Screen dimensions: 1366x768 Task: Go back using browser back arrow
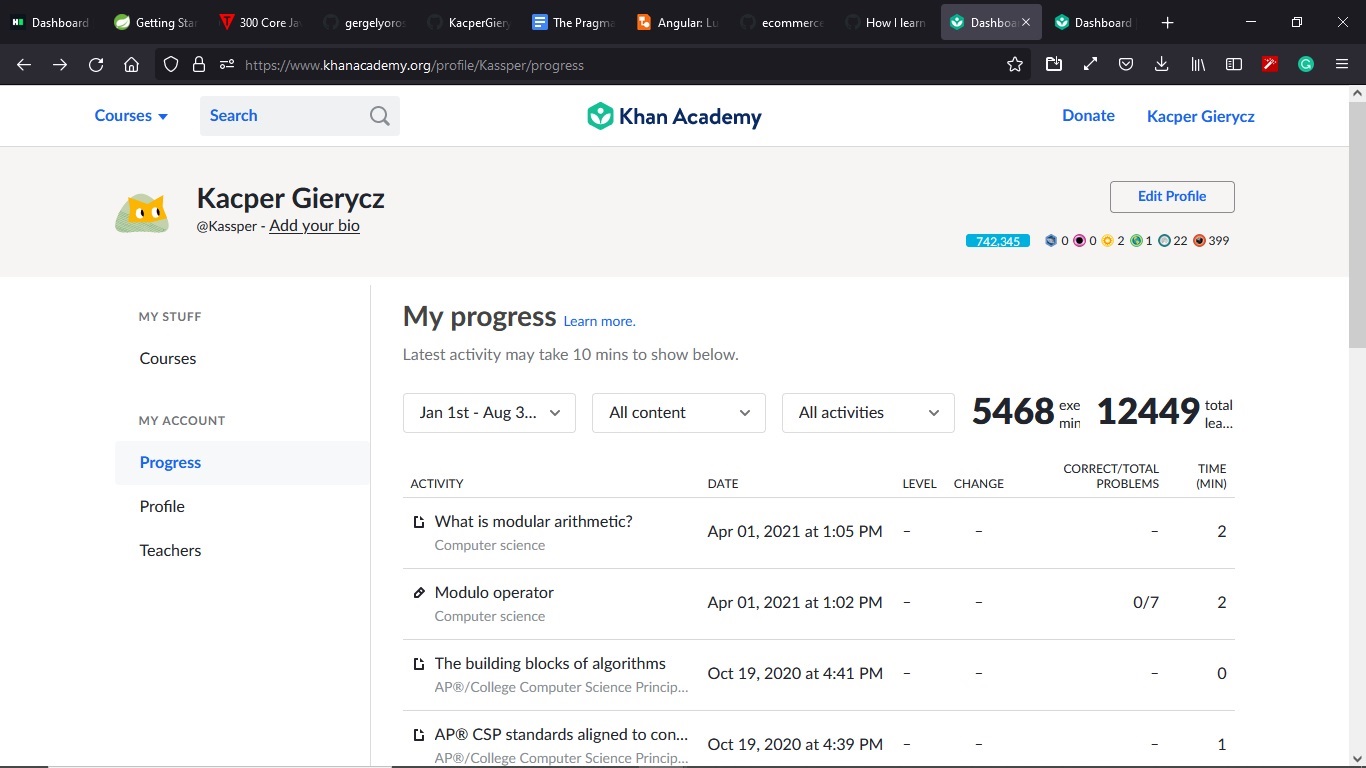pos(24,65)
